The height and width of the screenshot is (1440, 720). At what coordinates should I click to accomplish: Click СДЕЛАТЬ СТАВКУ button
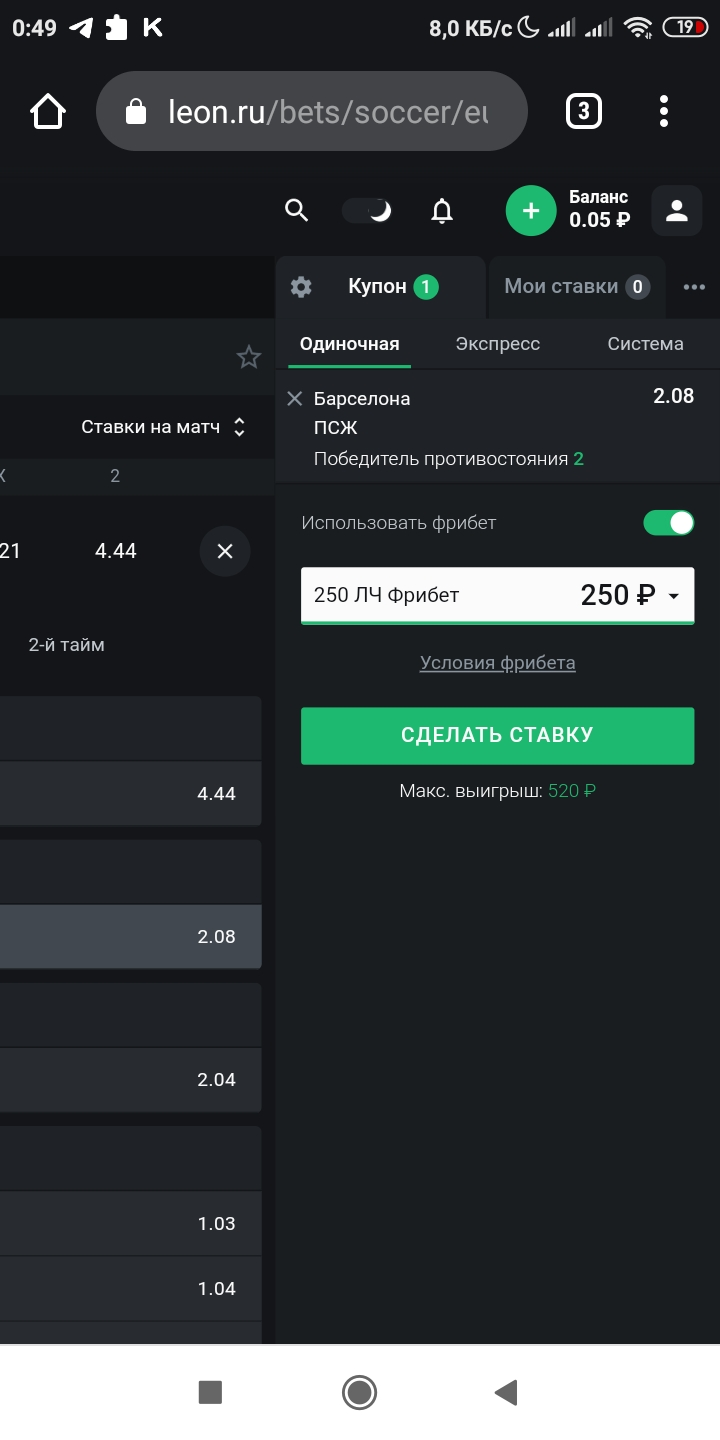point(497,736)
